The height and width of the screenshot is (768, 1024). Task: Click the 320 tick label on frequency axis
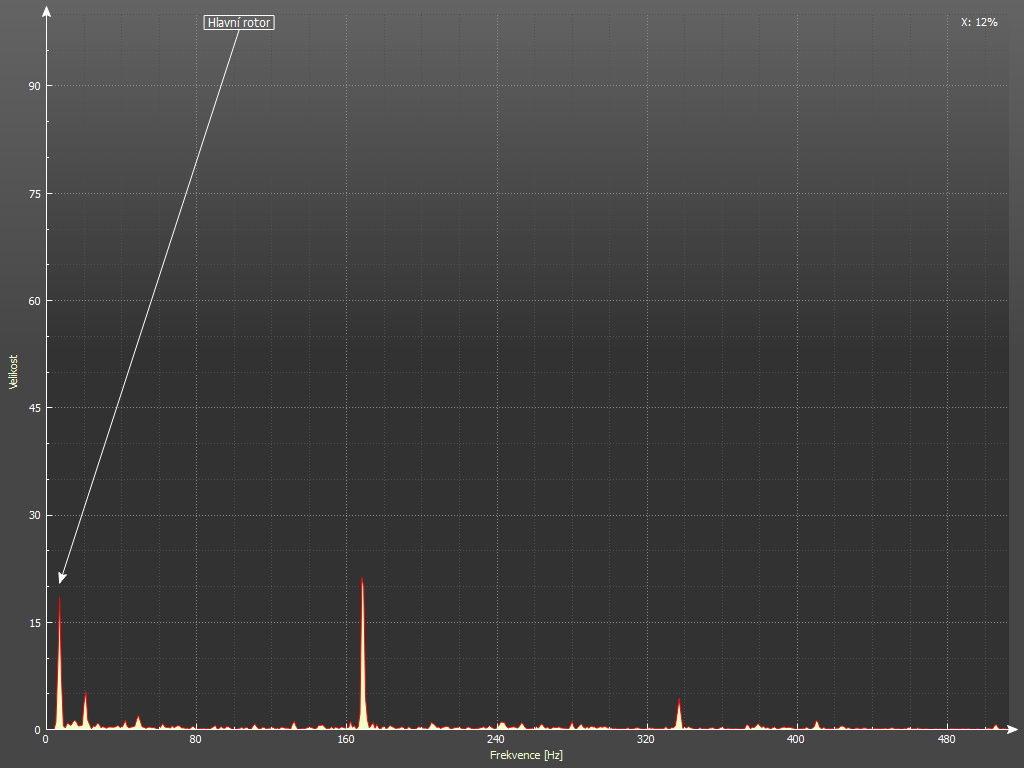coord(646,740)
